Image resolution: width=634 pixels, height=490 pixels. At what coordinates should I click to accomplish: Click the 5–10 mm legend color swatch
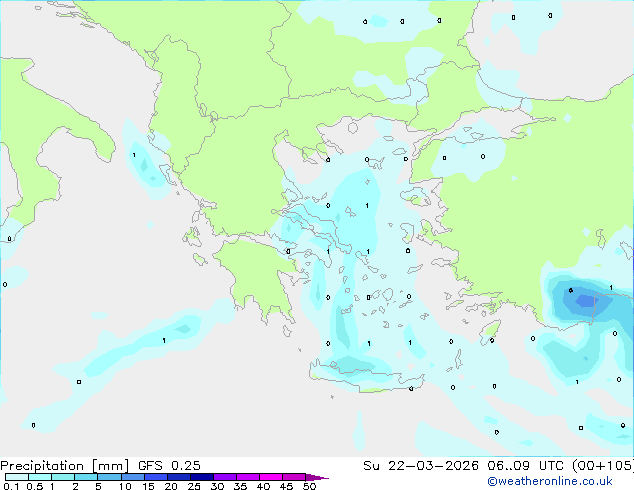[109, 477]
